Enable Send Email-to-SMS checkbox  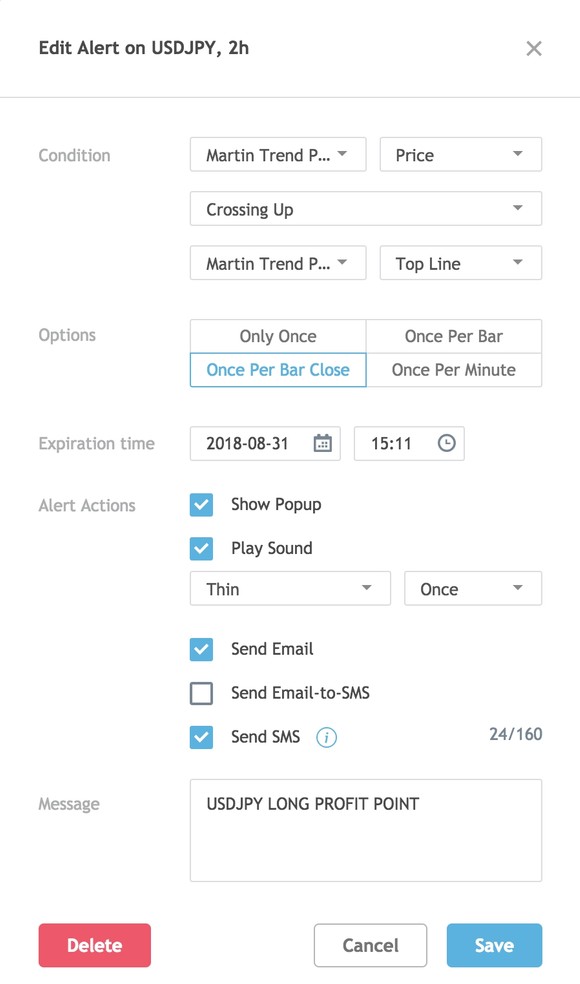201,693
